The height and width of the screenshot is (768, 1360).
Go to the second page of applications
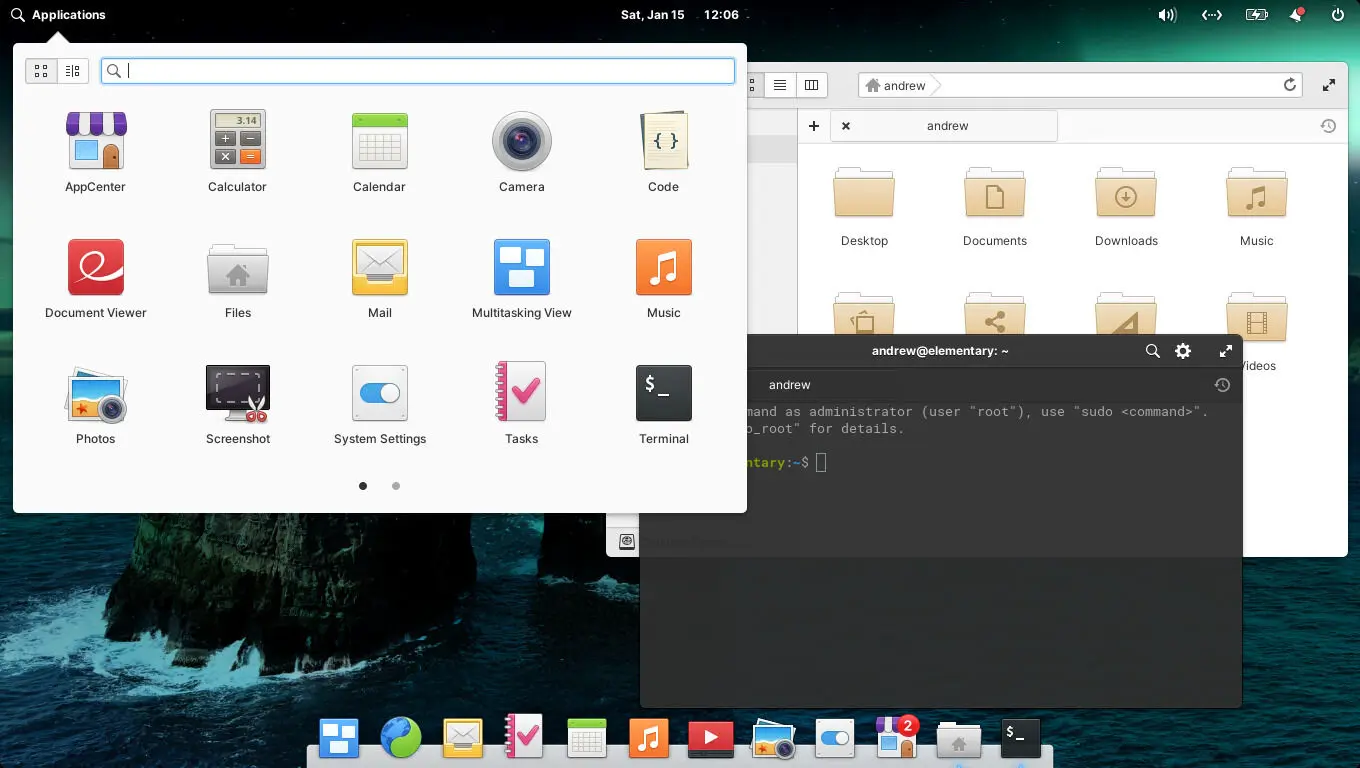[396, 486]
